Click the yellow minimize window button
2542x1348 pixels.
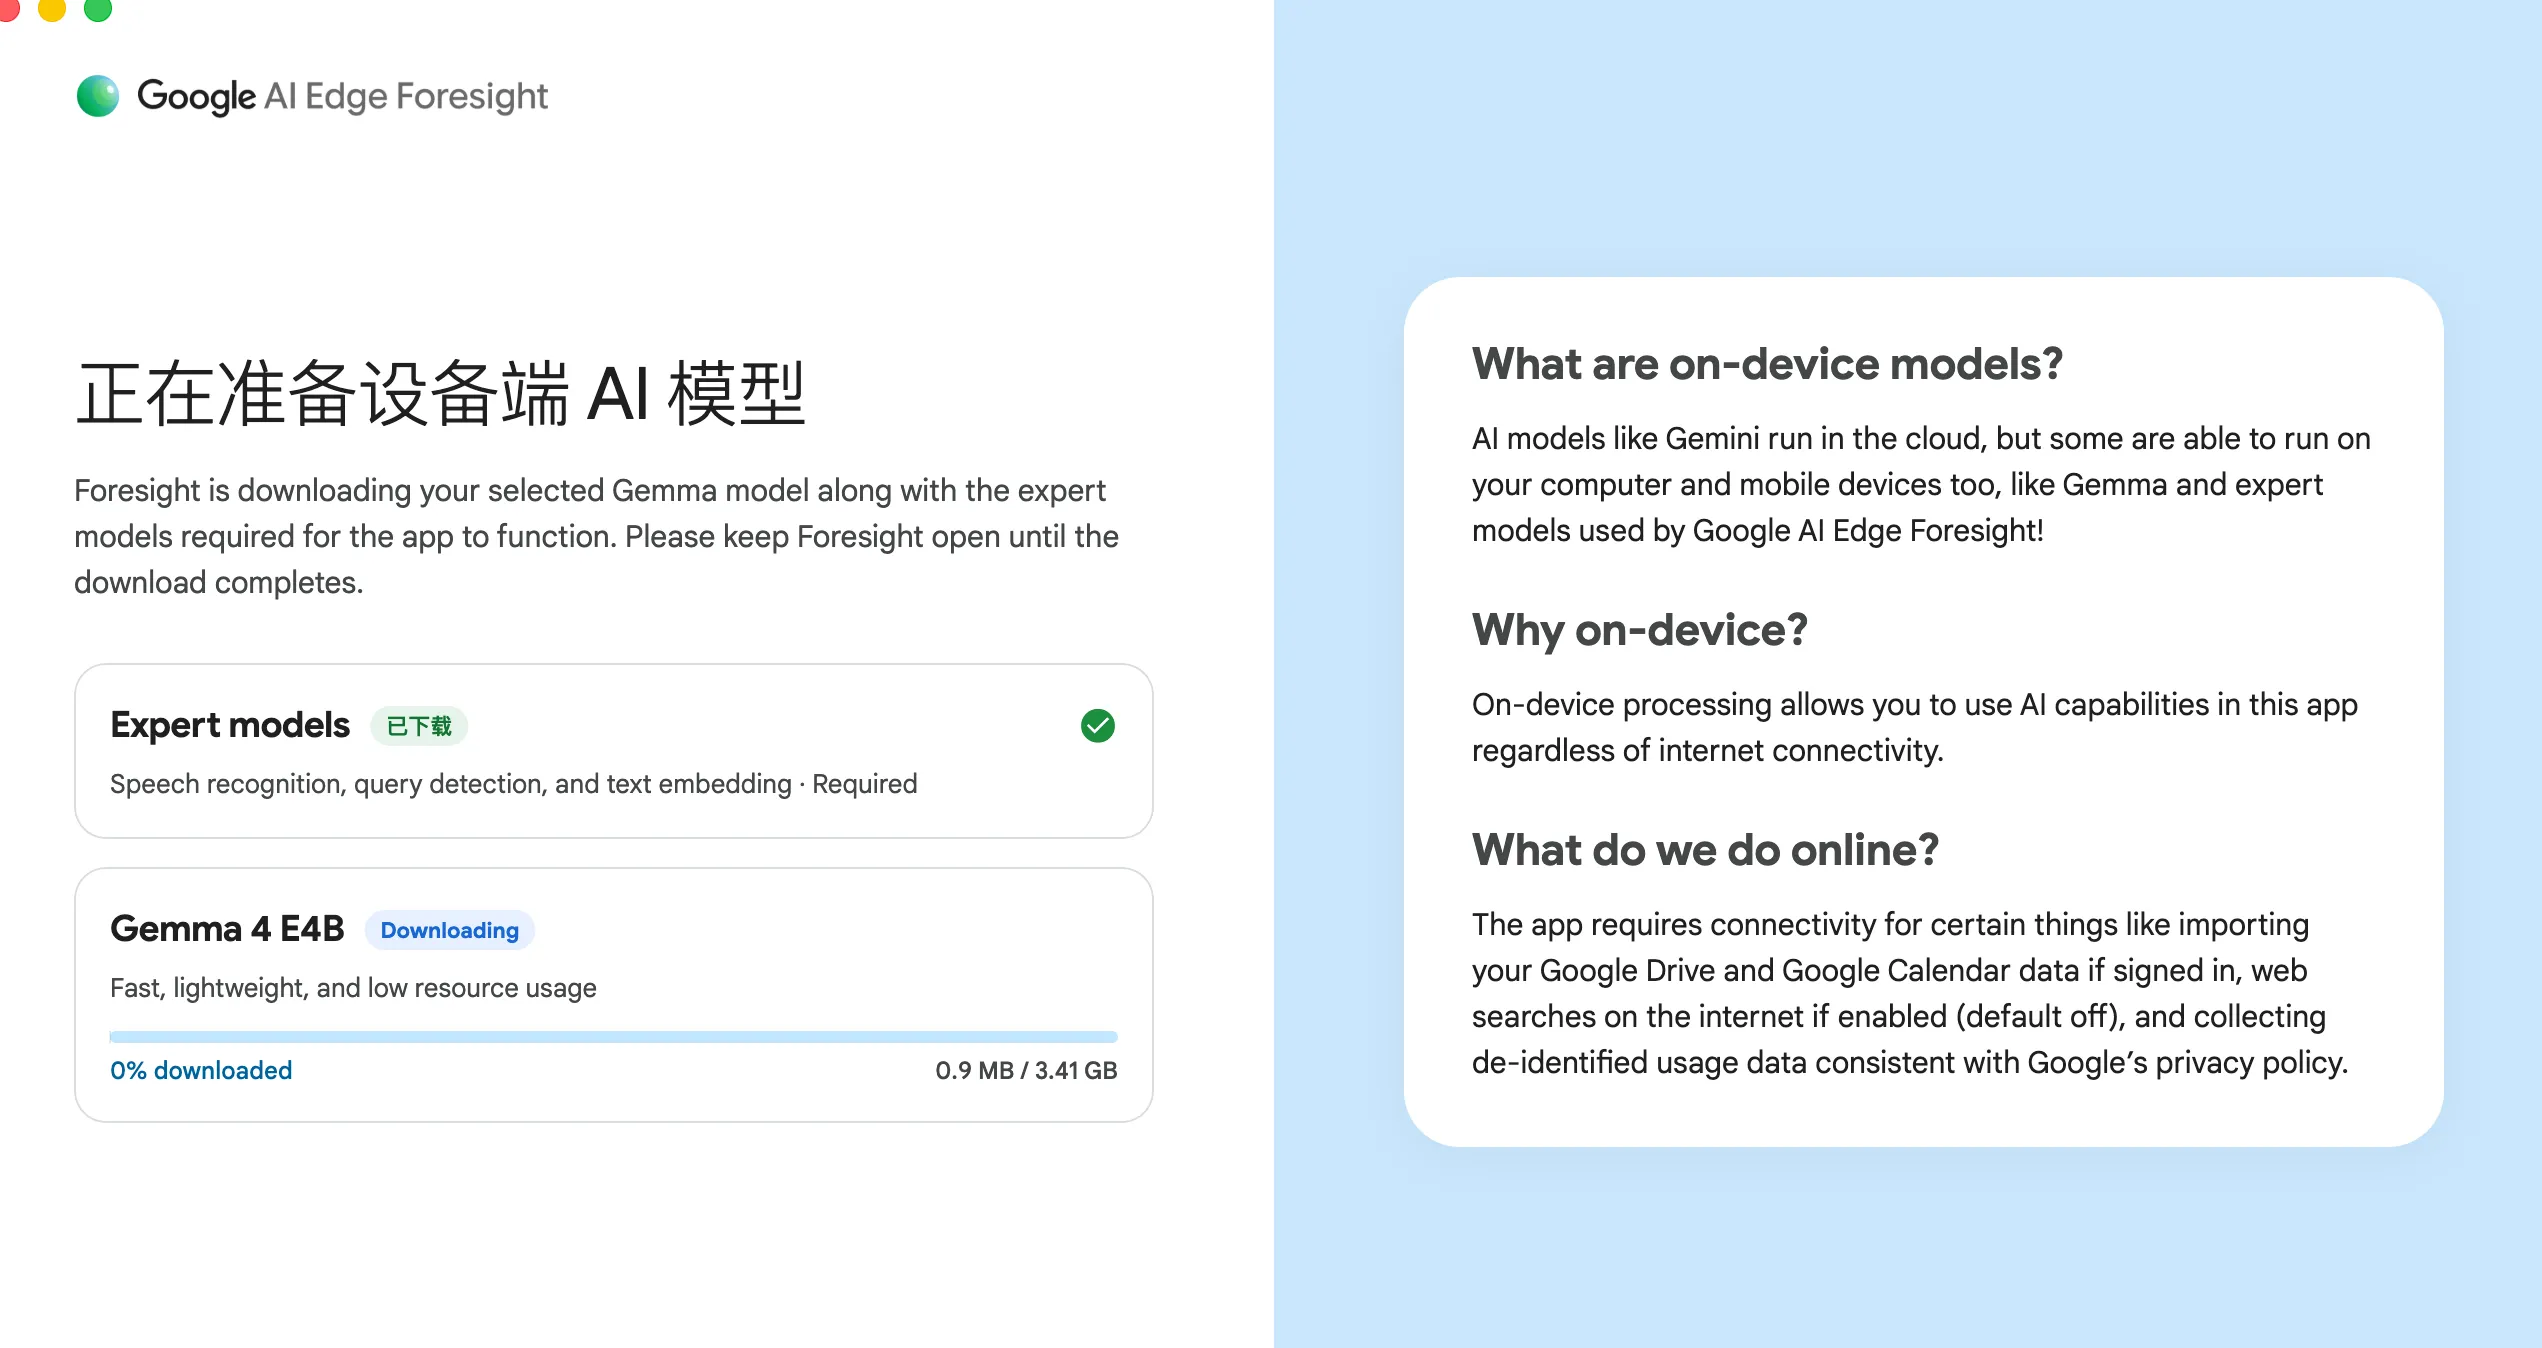pos(51,8)
